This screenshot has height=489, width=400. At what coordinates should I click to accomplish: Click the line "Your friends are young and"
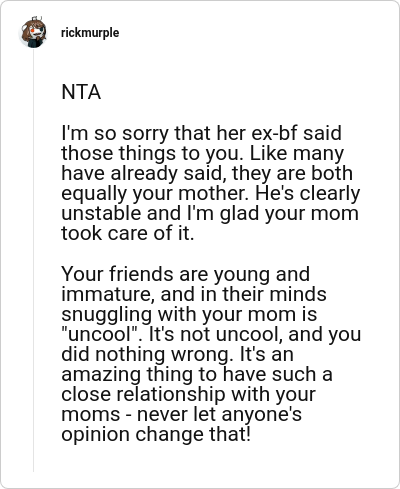pos(186,274)
